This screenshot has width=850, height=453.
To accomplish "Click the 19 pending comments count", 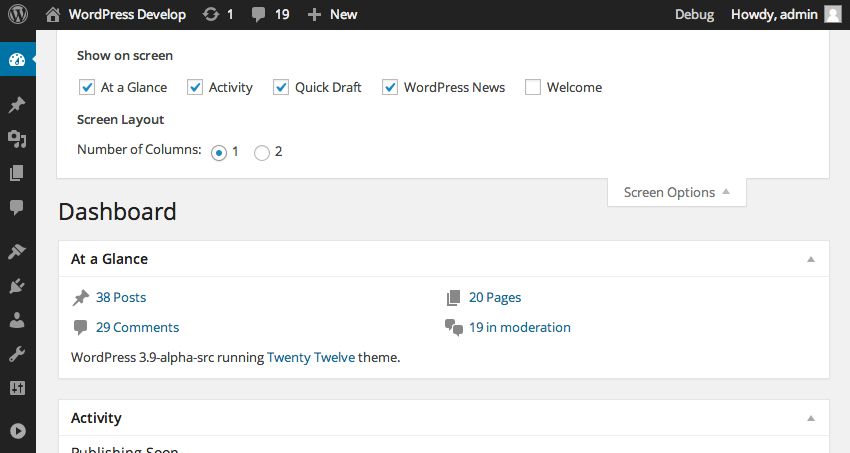I will [282, 15].
